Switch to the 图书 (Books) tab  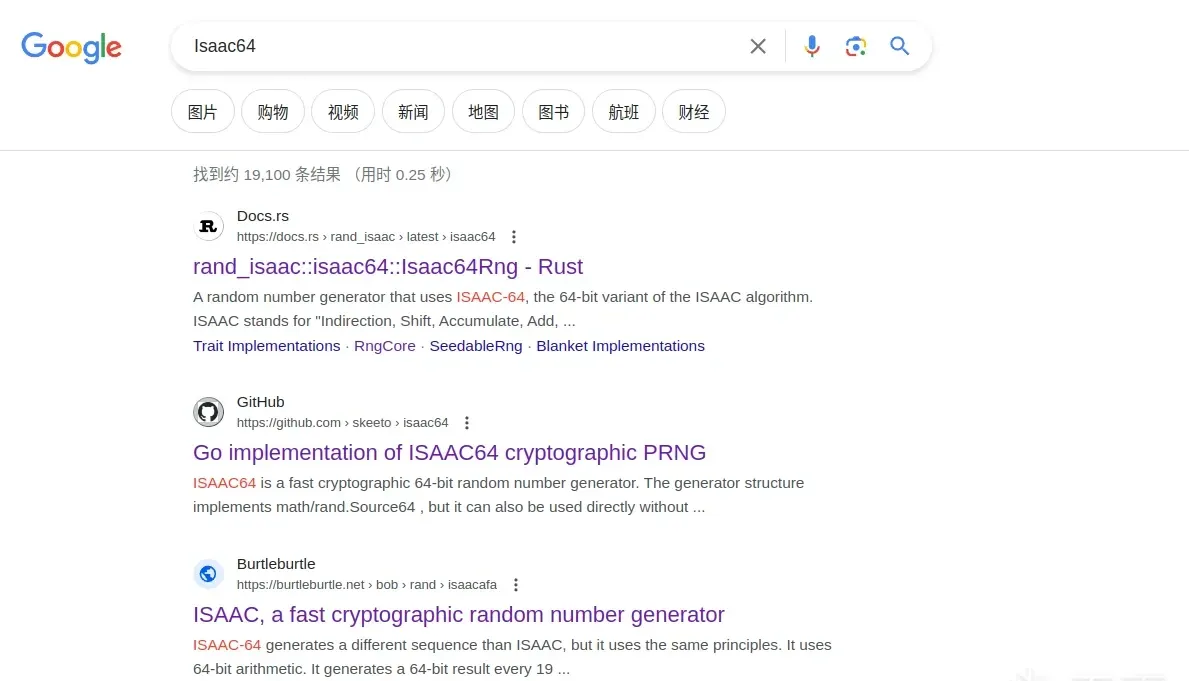click(554, 111)
